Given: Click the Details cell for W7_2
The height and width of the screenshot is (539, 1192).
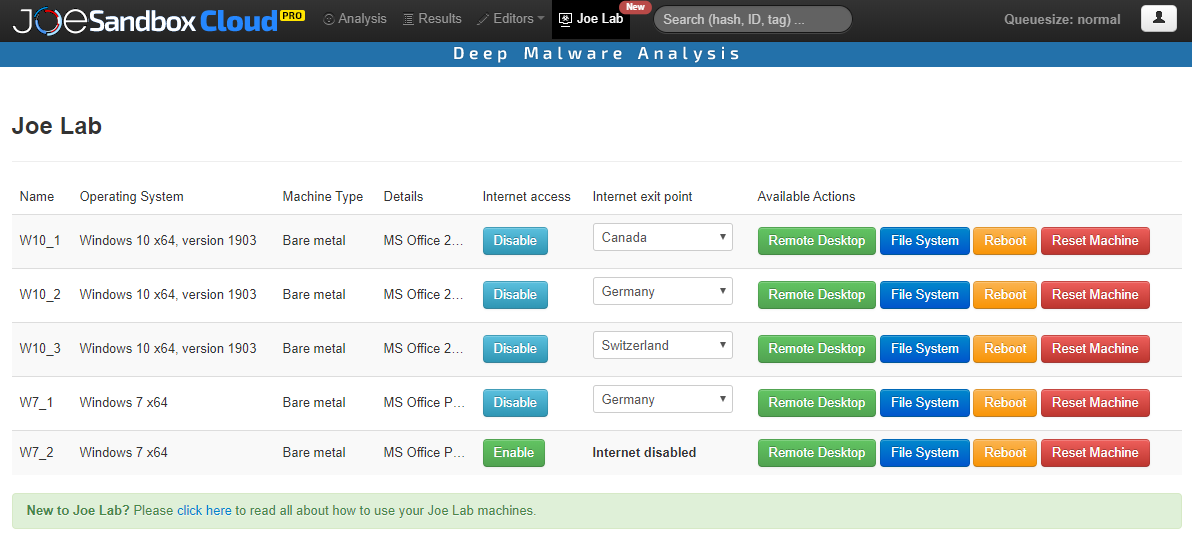Looking at the screenshot, I should [x=424, y=453].
